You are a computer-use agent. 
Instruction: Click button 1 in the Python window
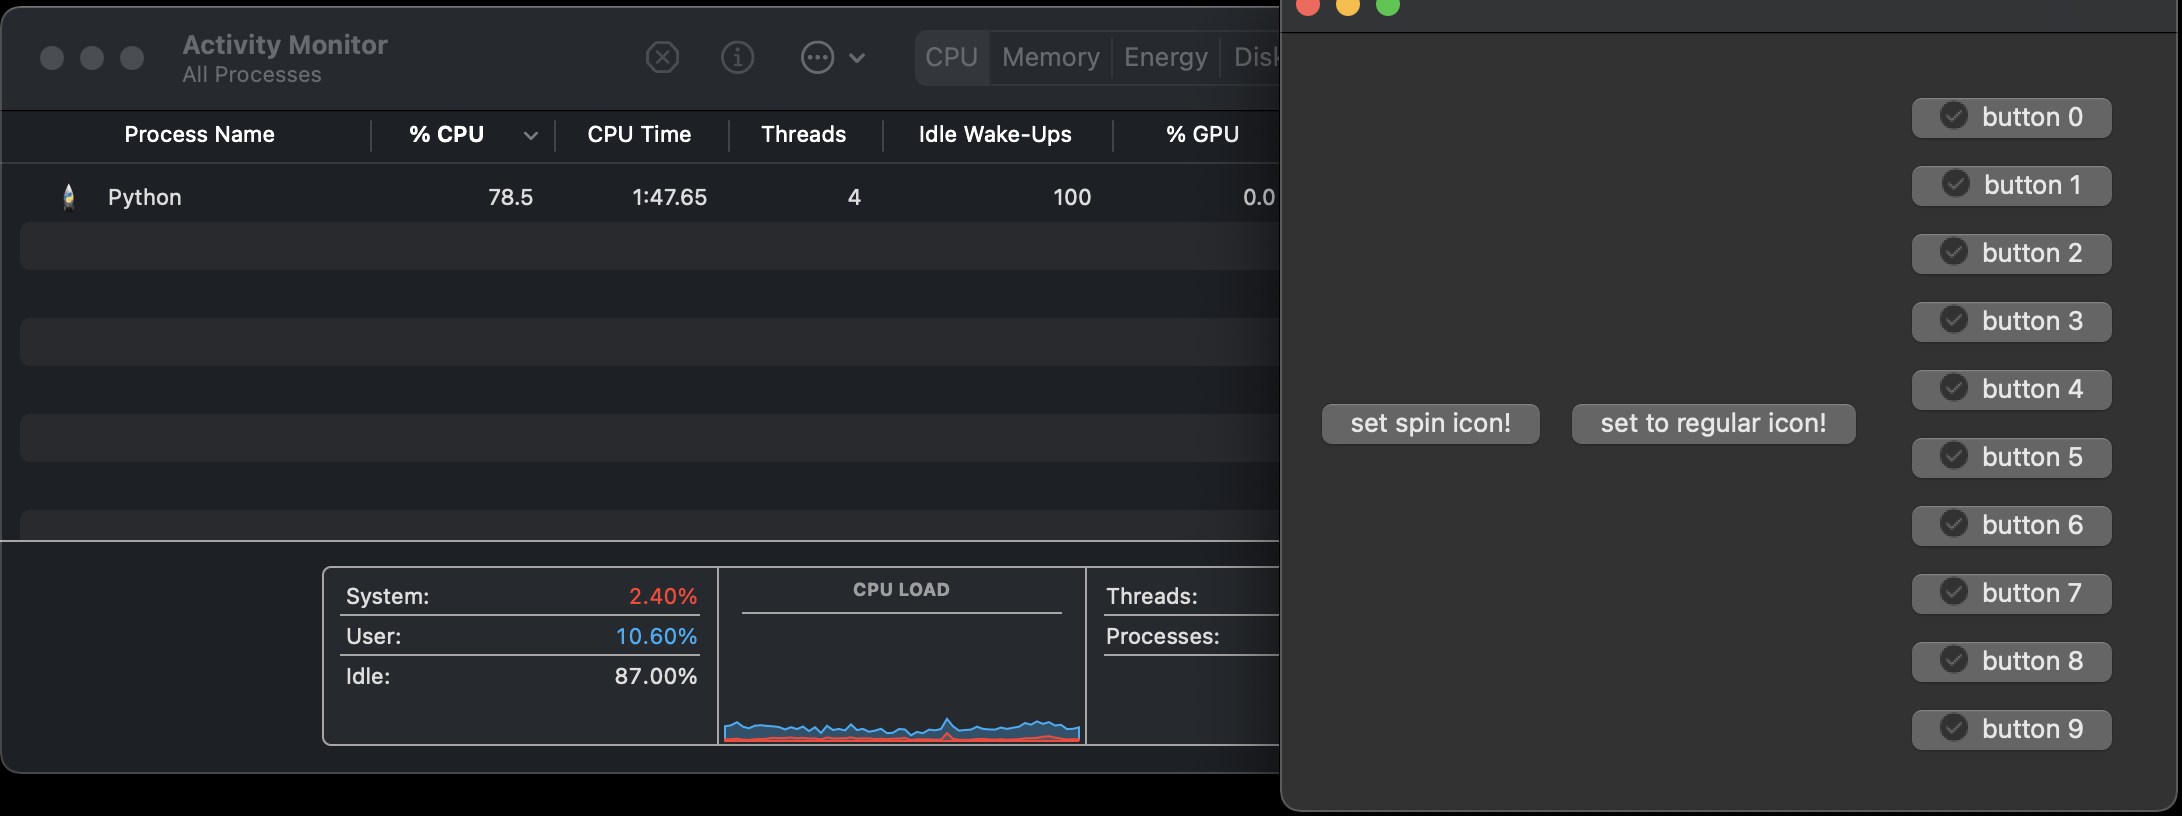point(2012,185)
